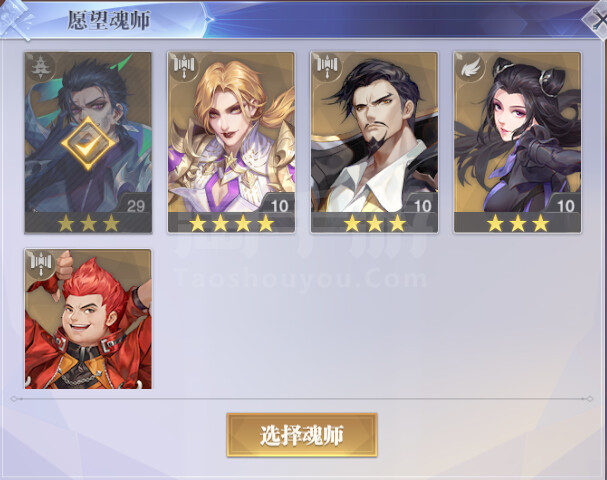Uncheck the gold checkmark on dark-haired hero
The height and width of the screenshot is (480, 607).
(88, 144)
